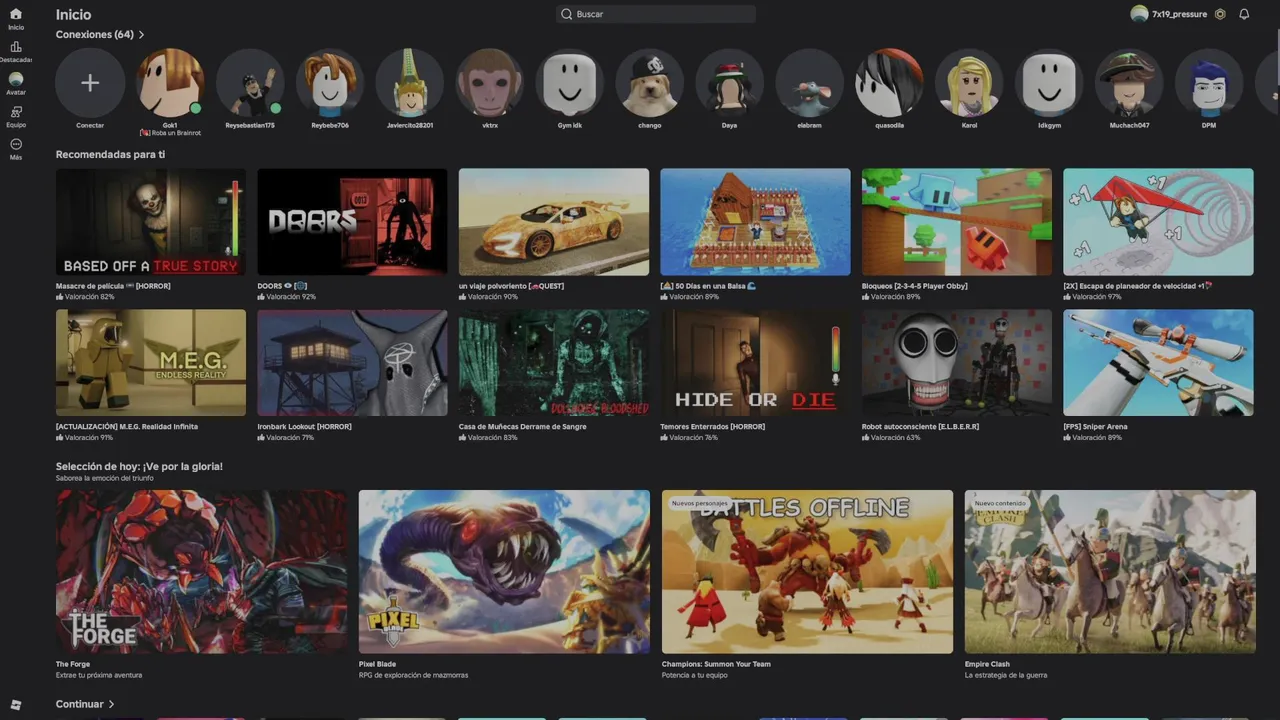Click the bottom-left sidebar app icon
This screenshot has height=720, width=1280.
[15, 705]
